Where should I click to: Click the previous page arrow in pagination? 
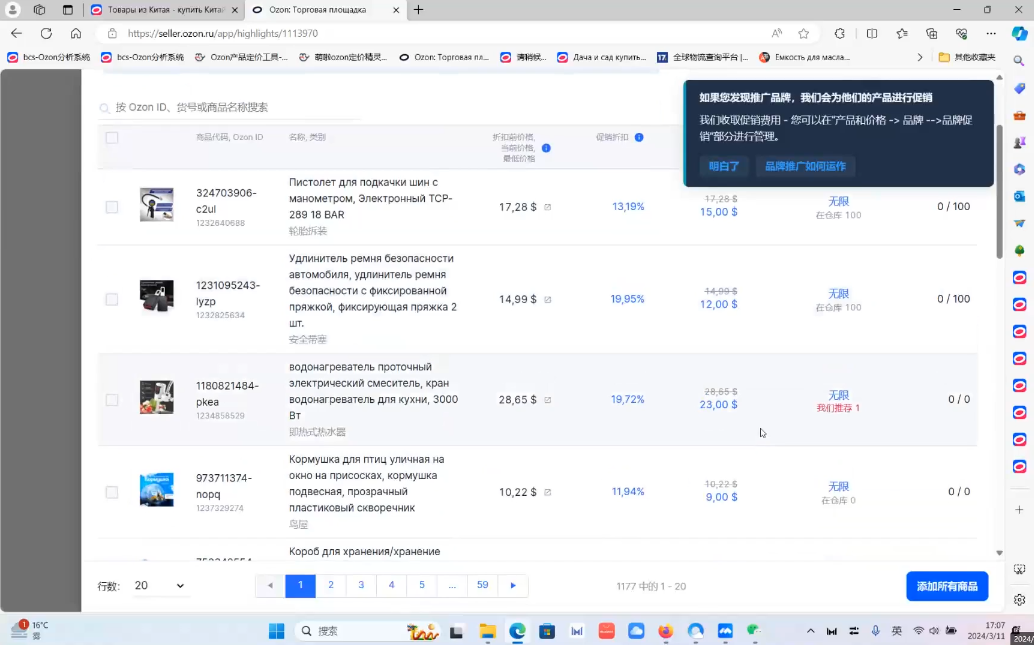pyautogui.click(x=270, y=585)
